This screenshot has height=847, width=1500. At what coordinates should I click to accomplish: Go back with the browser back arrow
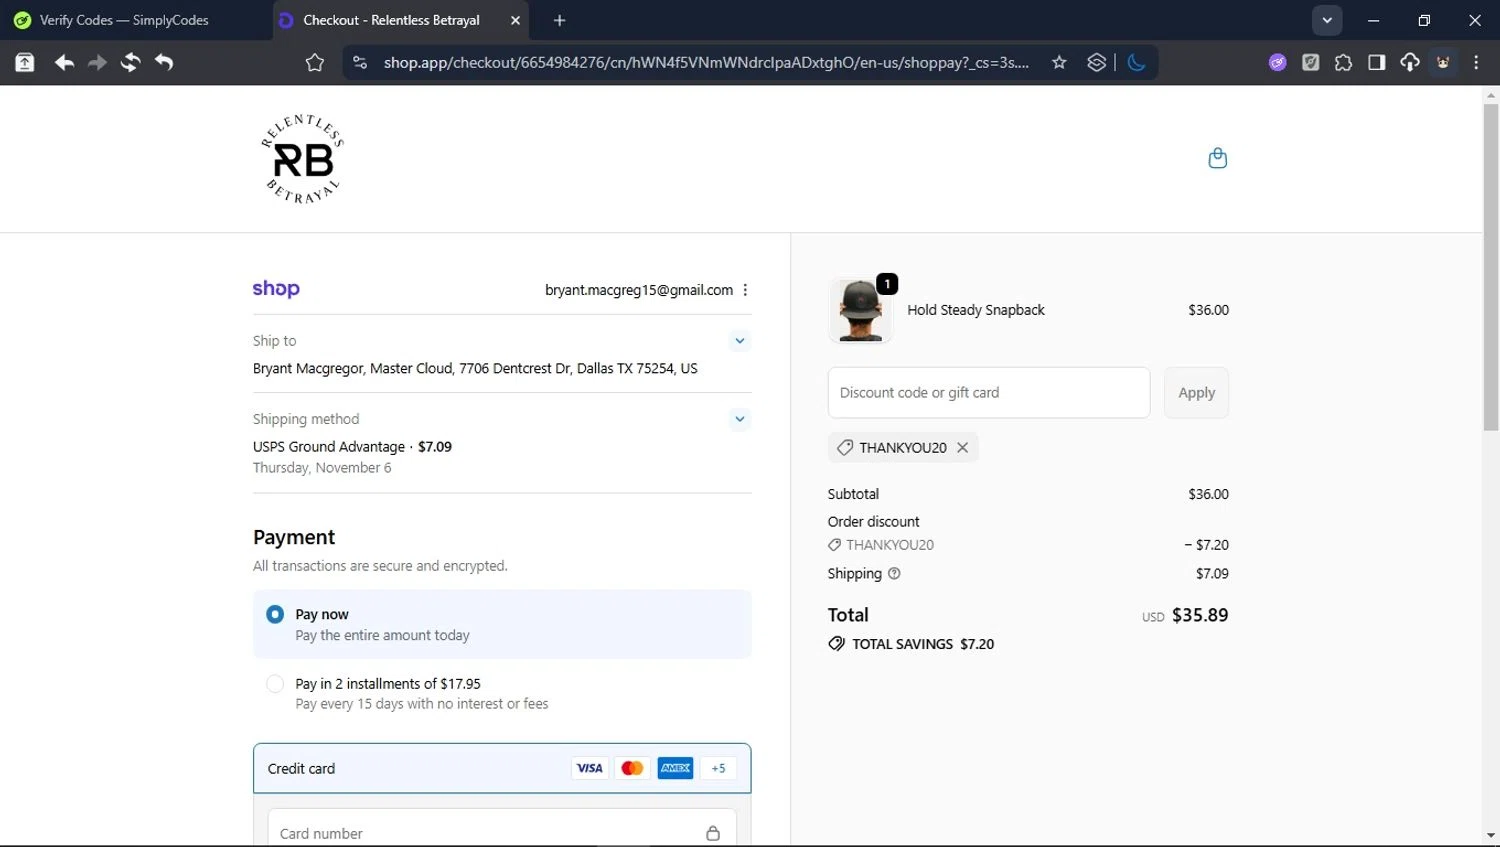[x=64, y=62]
